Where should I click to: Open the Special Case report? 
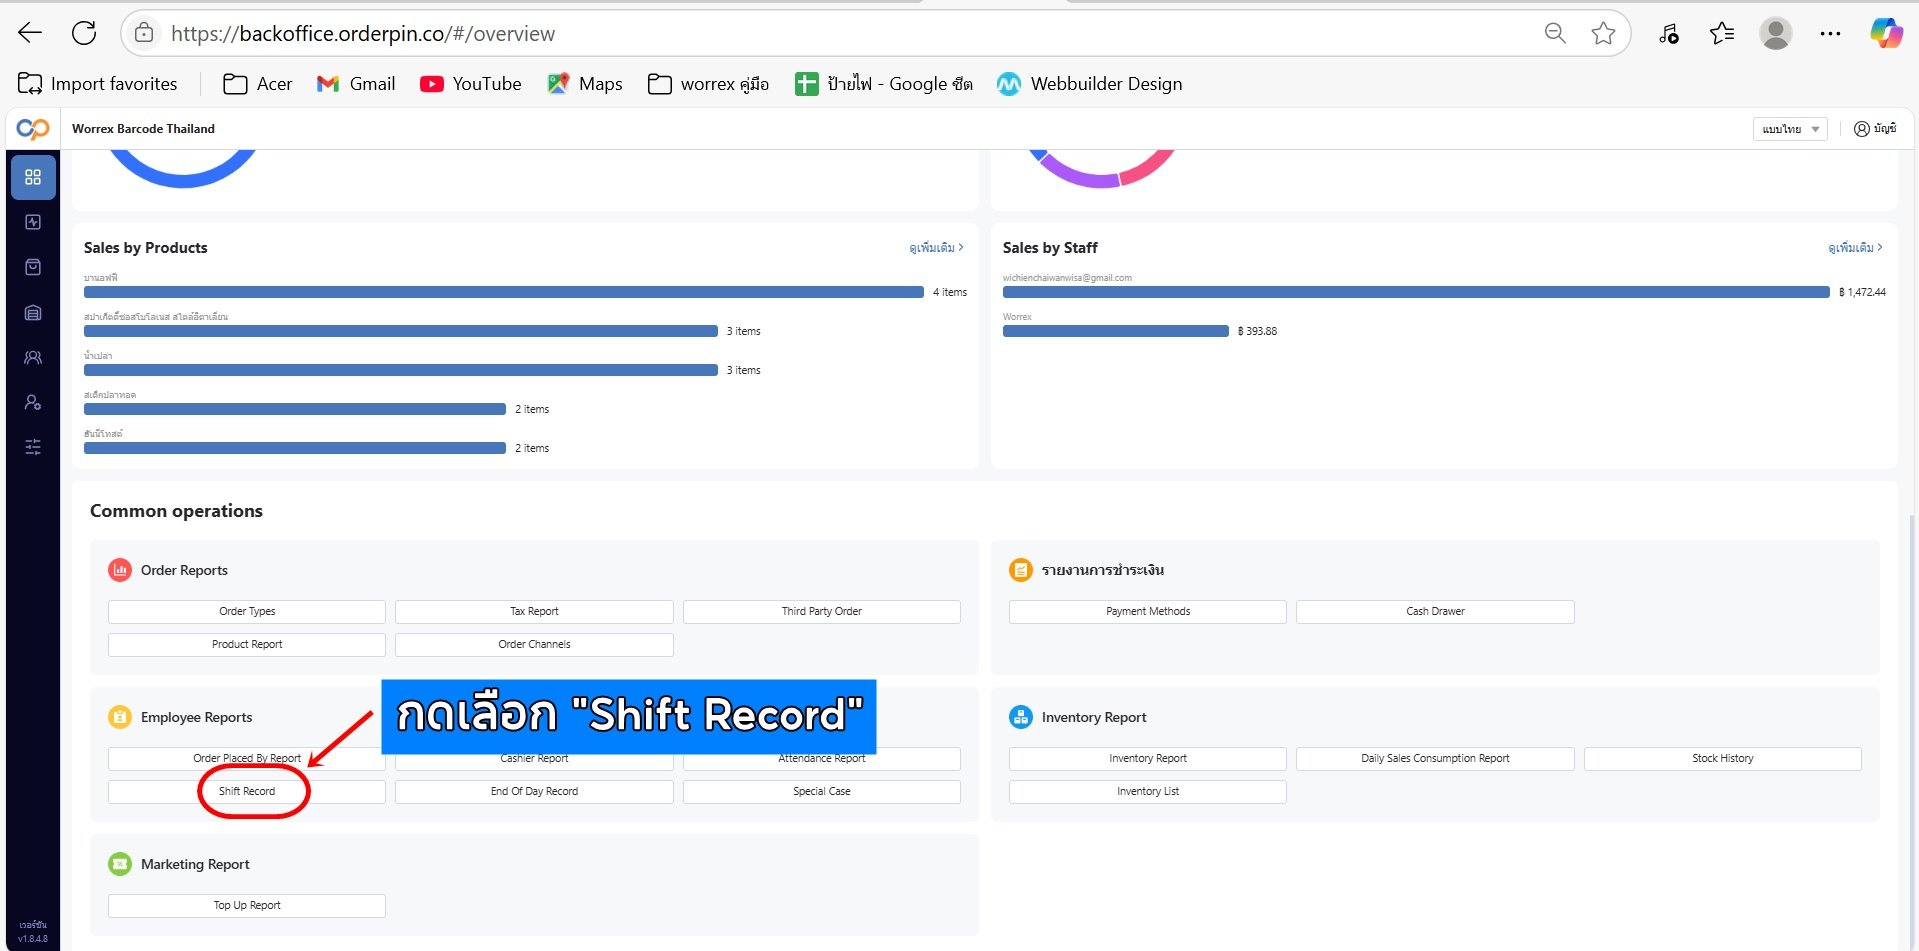click(x=822, y=791)
